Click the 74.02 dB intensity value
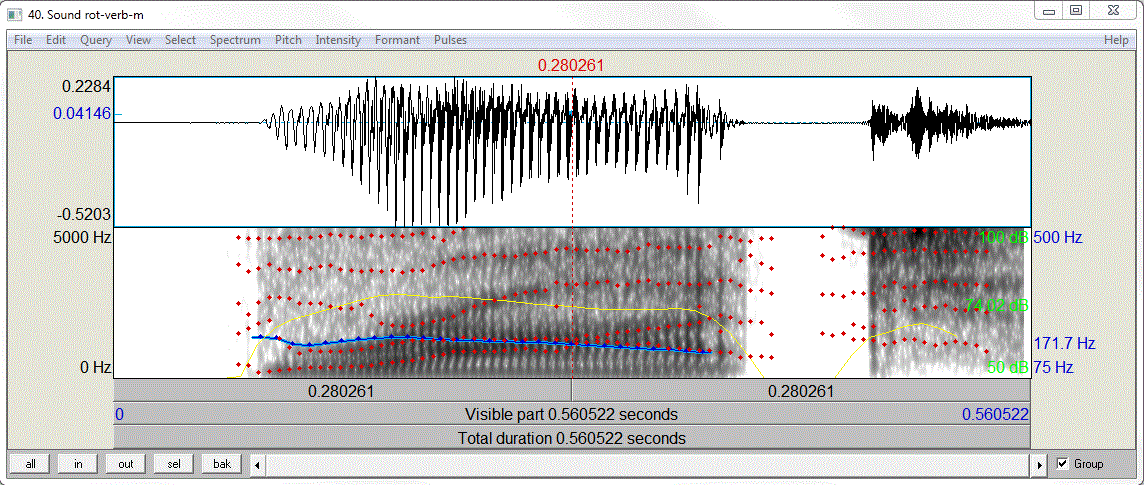The width and height of the screenshot is (1144, 485). coord(996,306)
